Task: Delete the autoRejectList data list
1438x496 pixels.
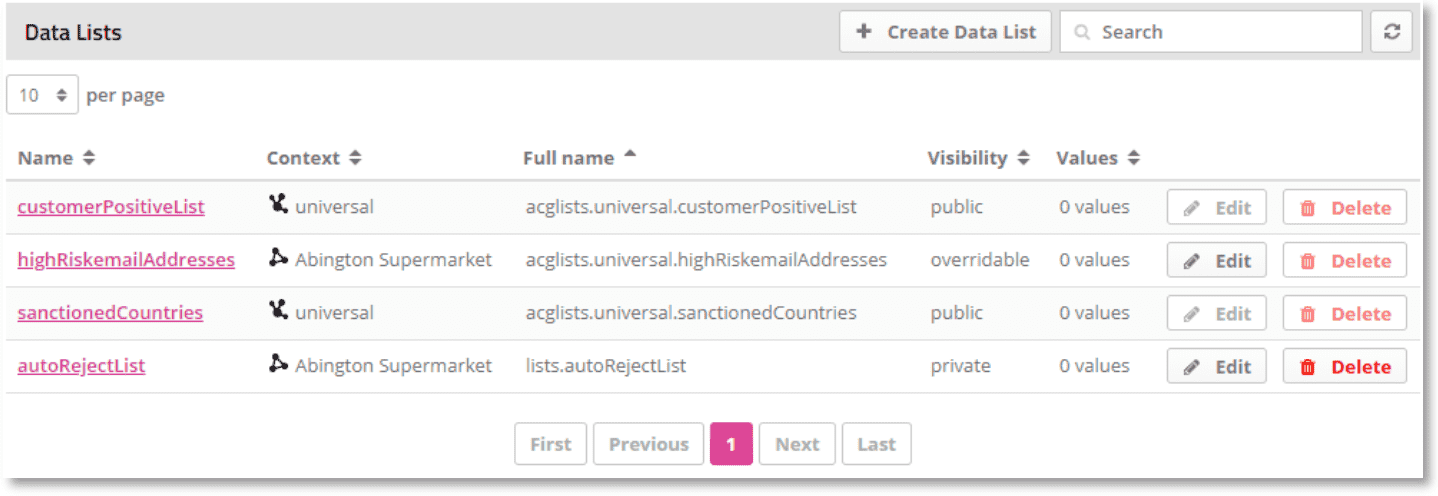Action: [1344, 367]
